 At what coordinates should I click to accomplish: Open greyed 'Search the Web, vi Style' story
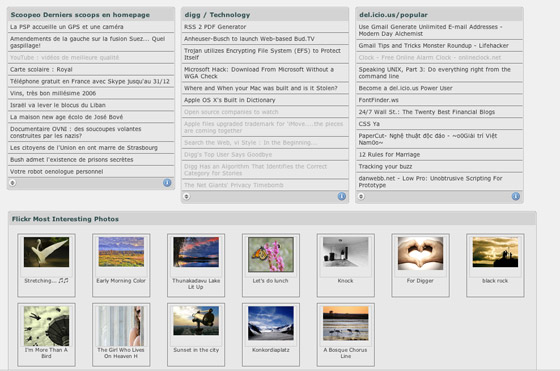point(251,142)
